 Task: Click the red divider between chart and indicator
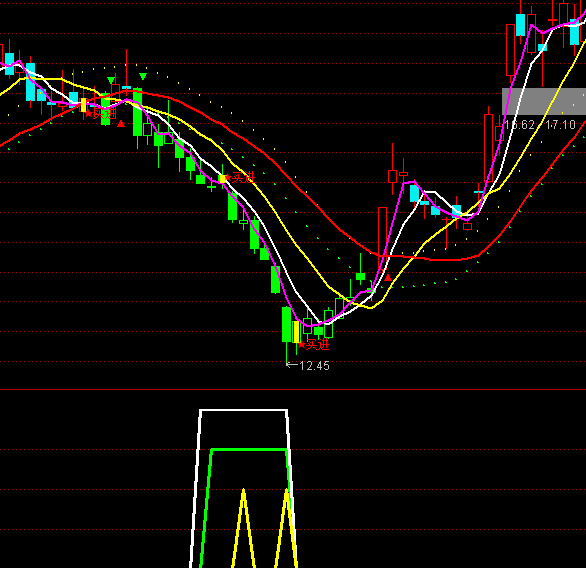(x=293, y=390)
